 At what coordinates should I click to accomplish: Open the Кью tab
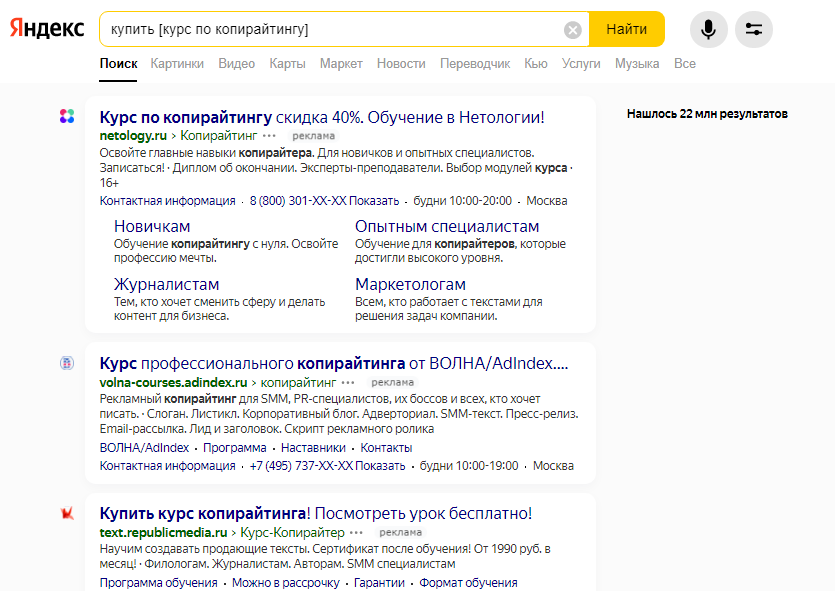[x=536, y=64]
